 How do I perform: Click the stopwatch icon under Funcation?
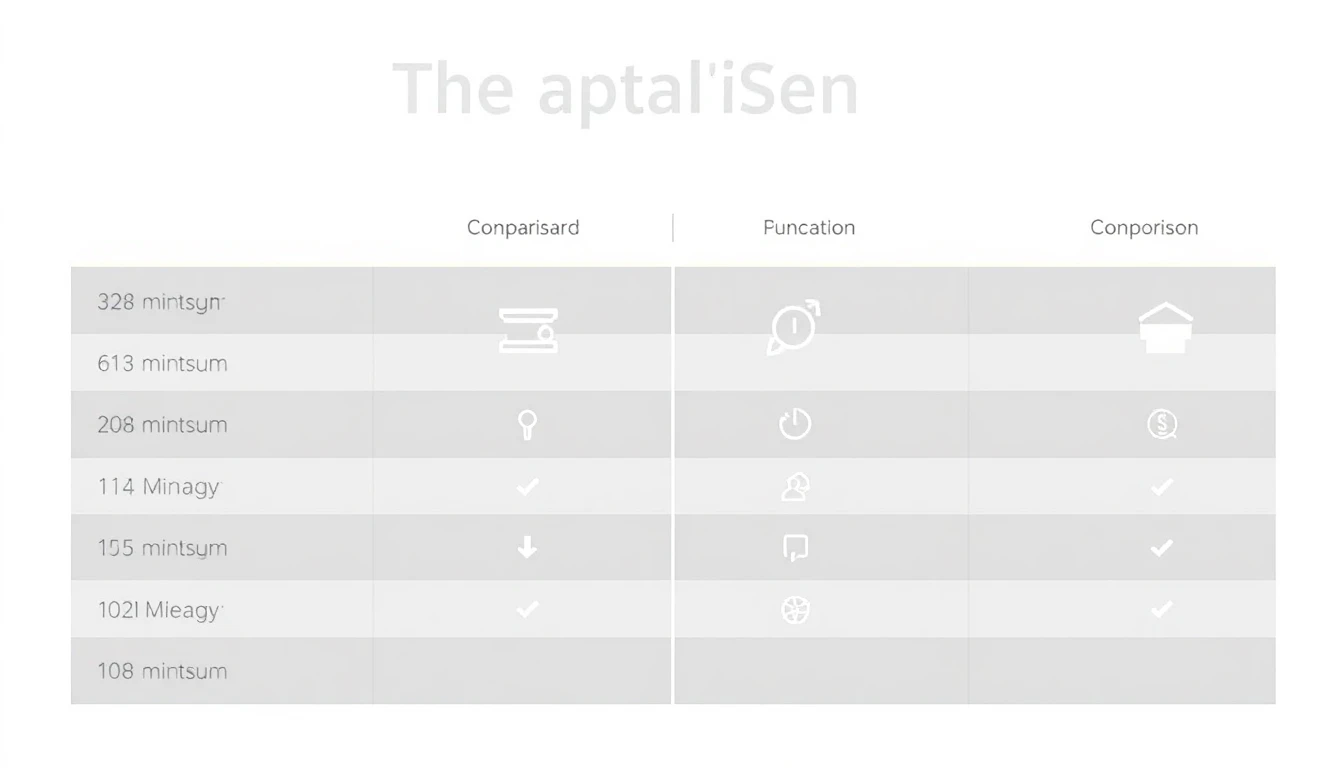pos(794,326)
